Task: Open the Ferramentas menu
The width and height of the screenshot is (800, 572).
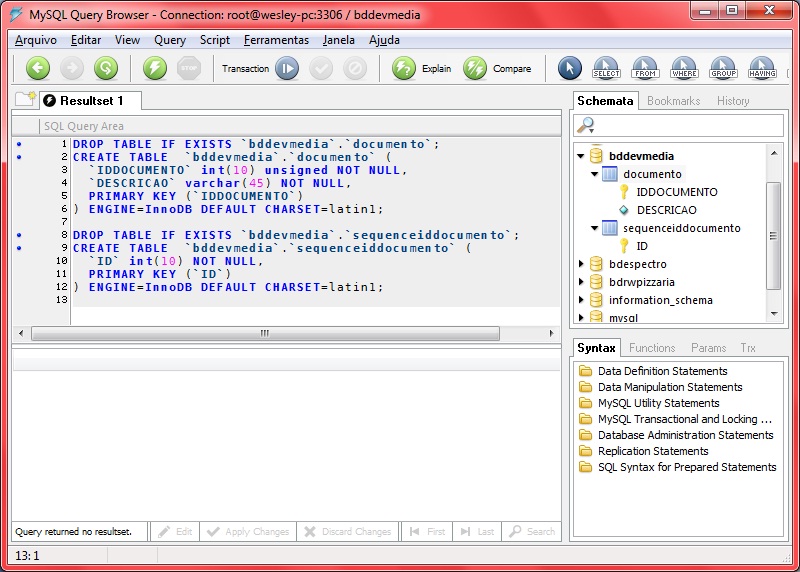Action: (x=276, y=40)
